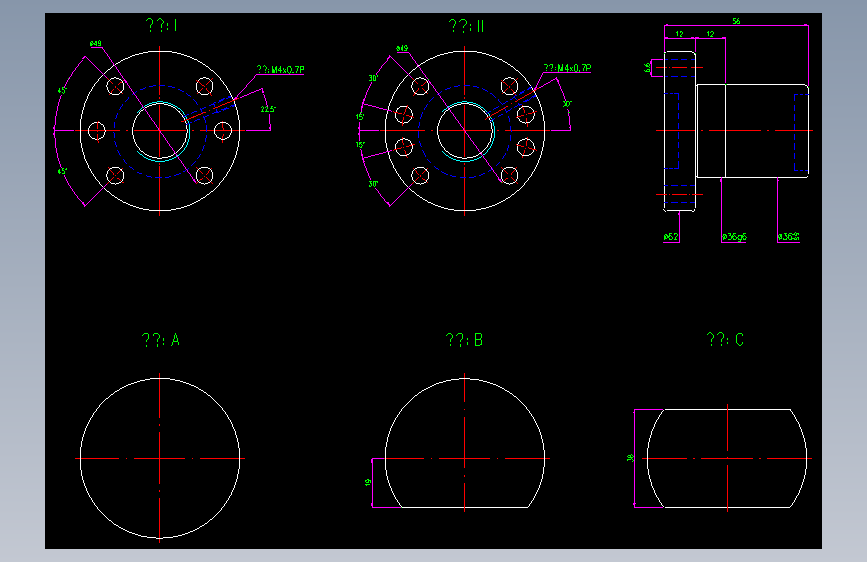Select the lower '15°' angle in view II
The image size is (867, 562).
coord(360,145)
